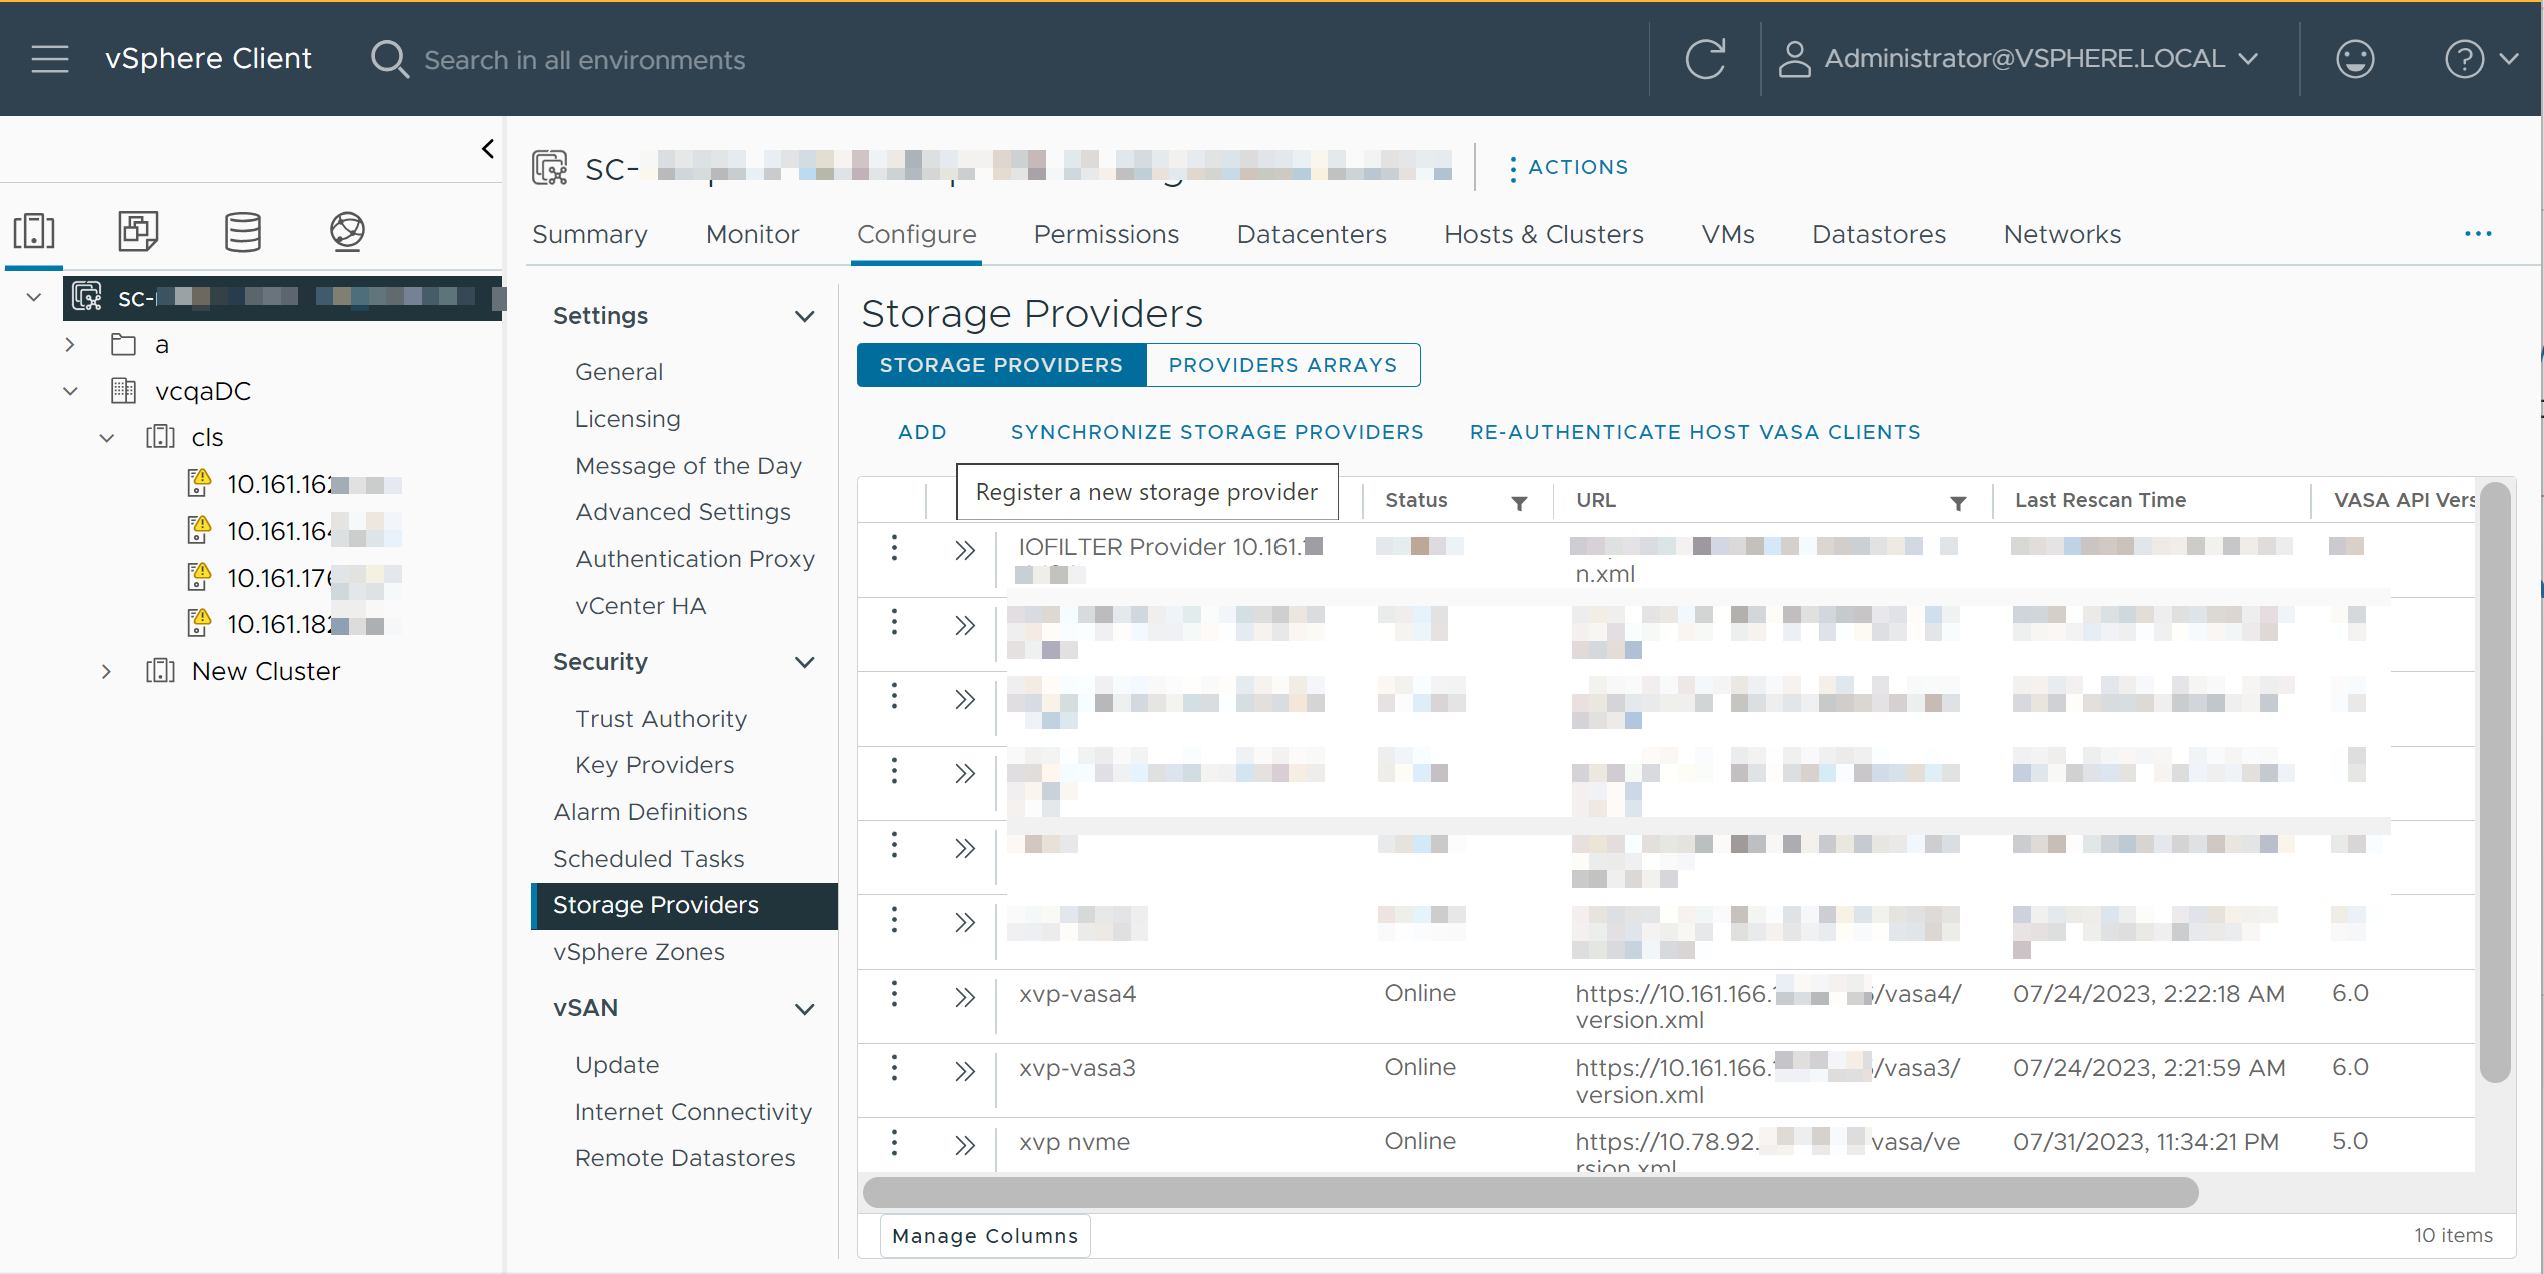Expand details of xvp-vasa3 row

pyautogui.click(x=964, y=1071)
